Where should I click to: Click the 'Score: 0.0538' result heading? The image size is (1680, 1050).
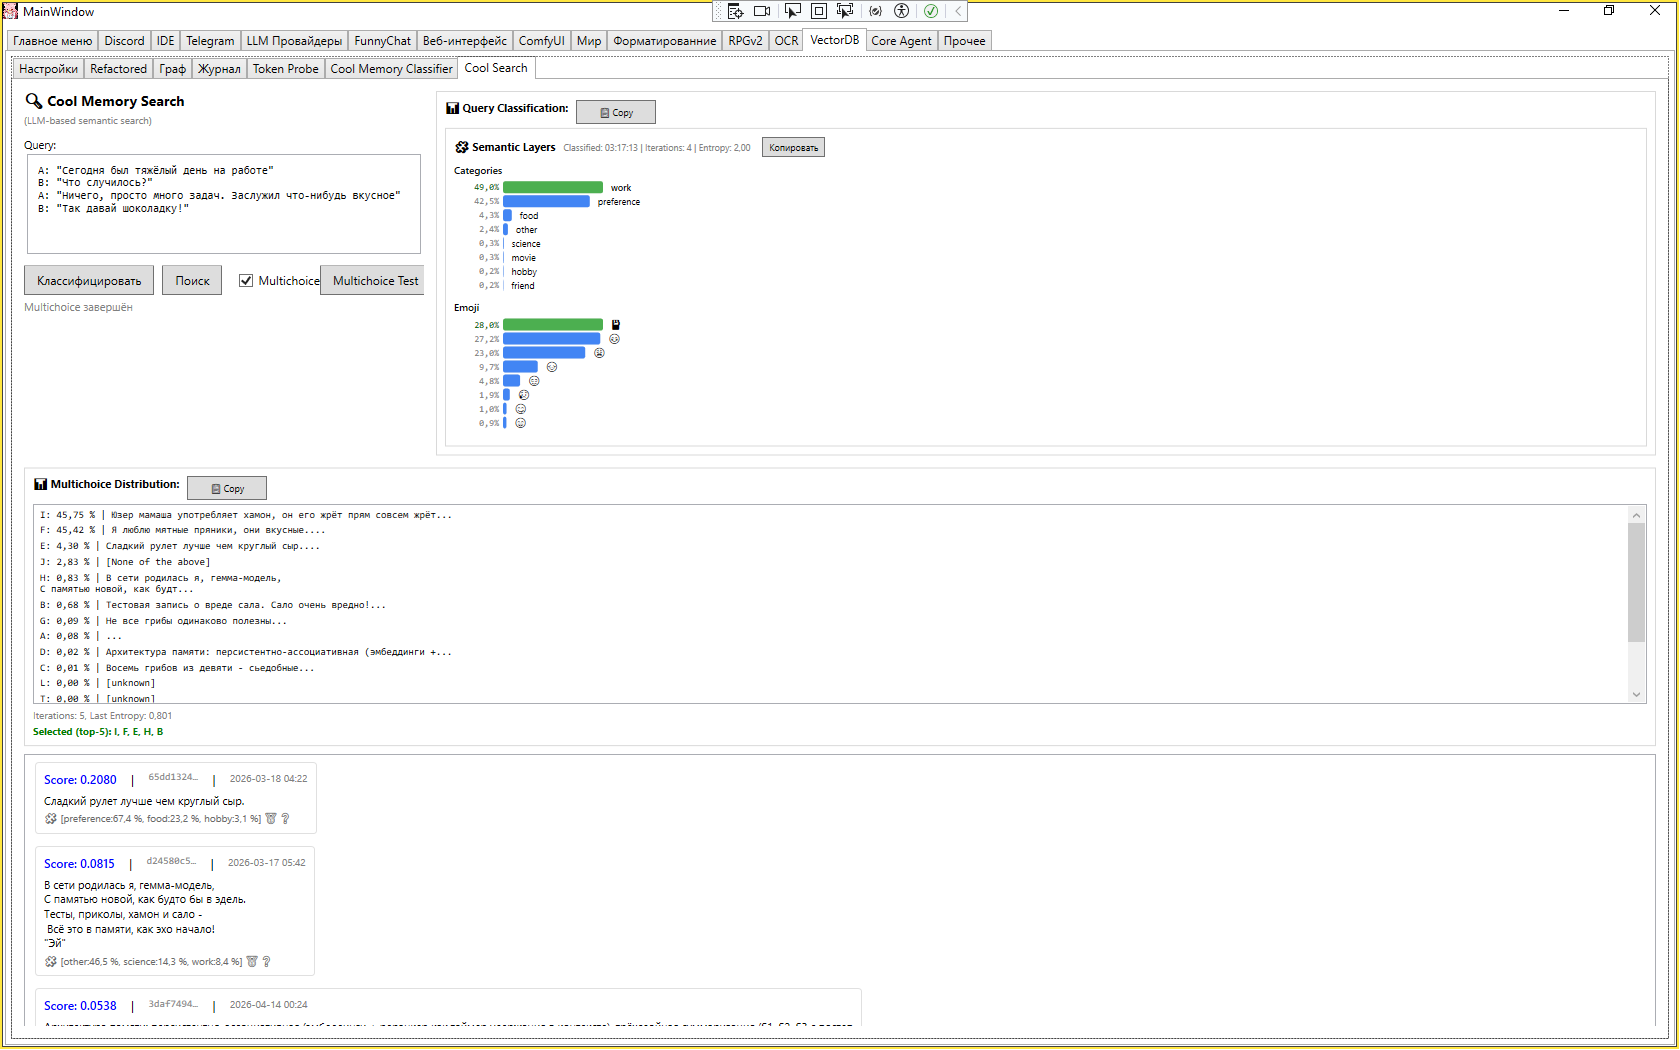tap(80, 1006)
